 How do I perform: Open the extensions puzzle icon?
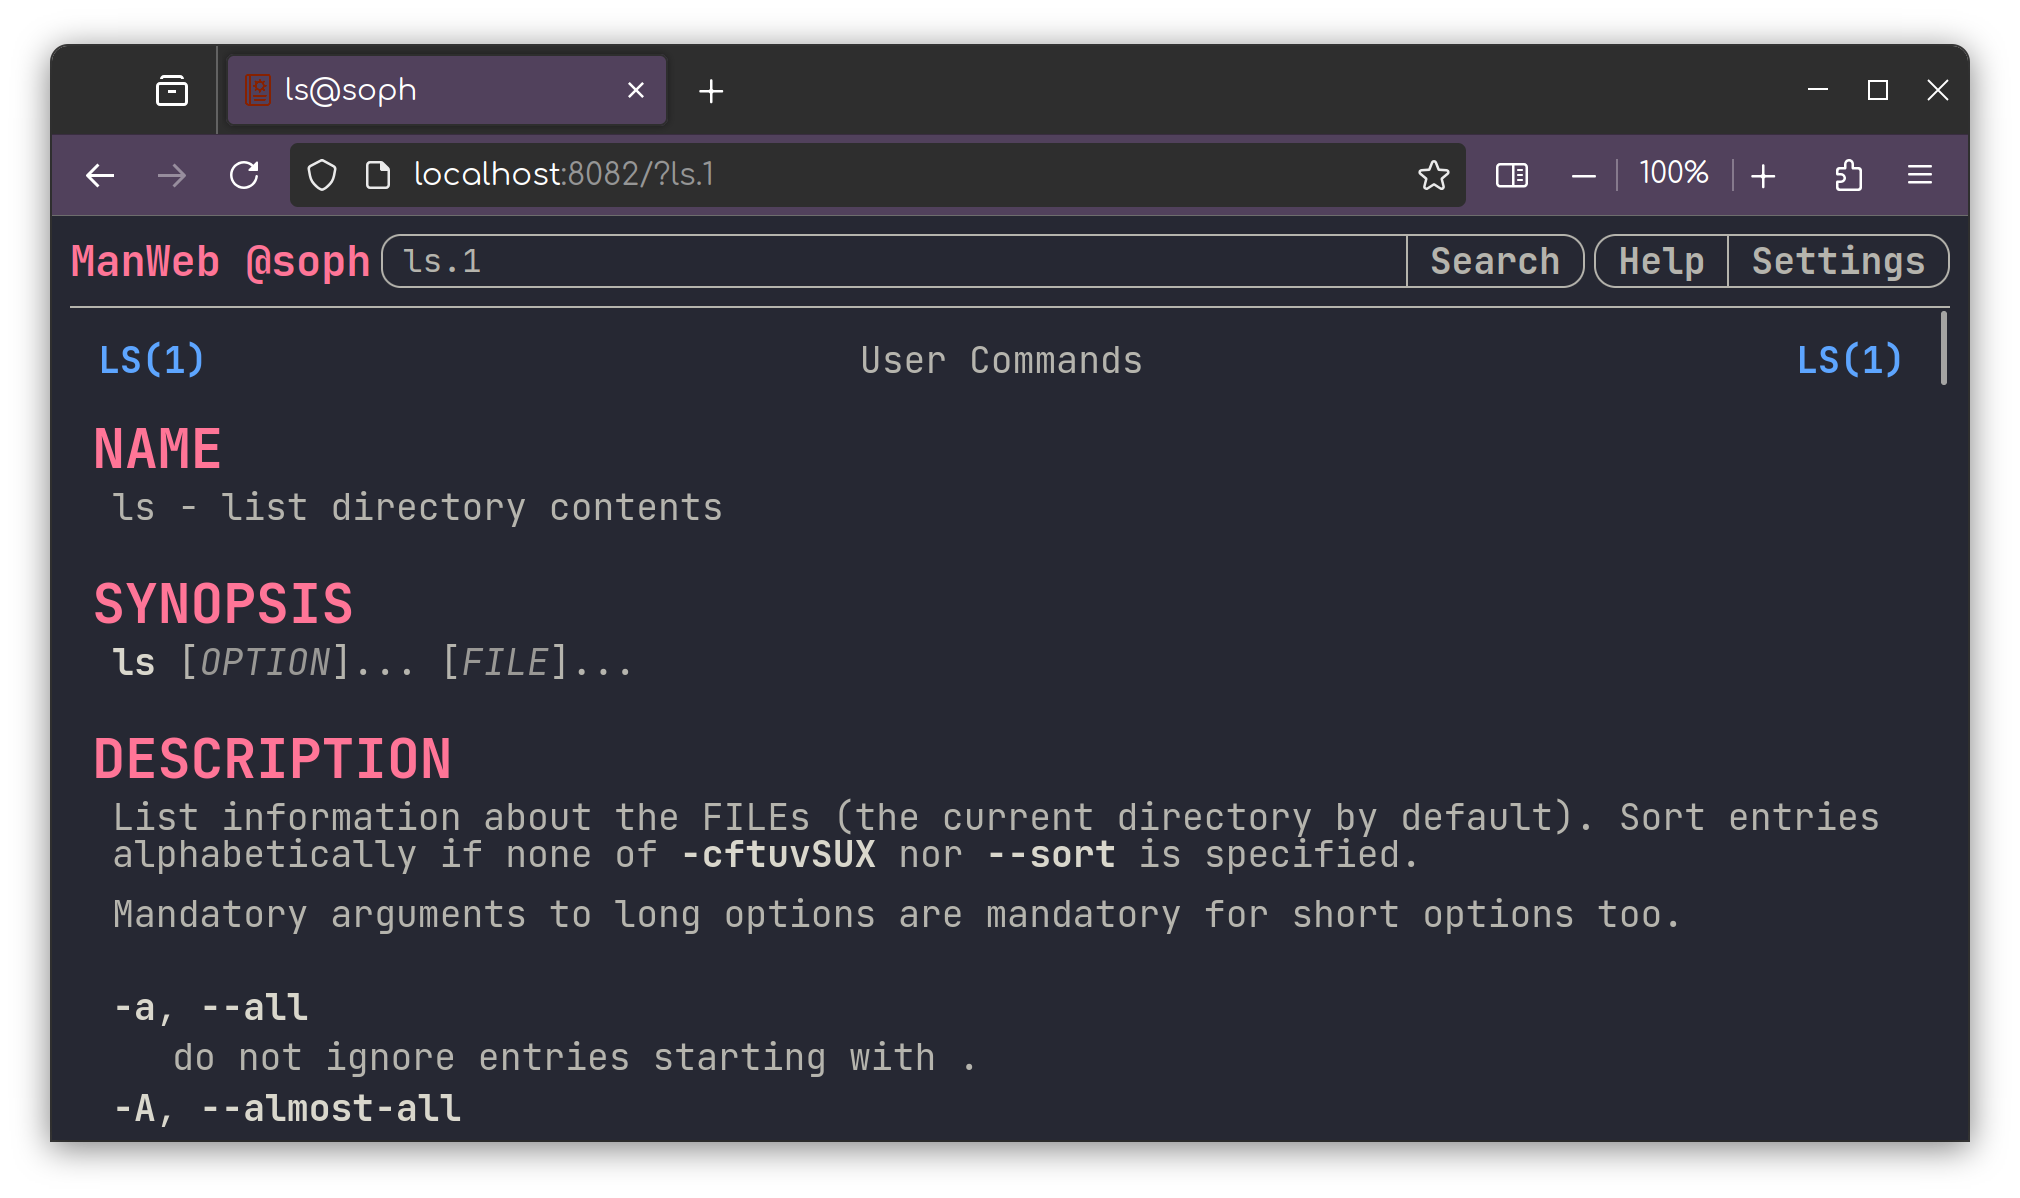(x=1848, y=176)
